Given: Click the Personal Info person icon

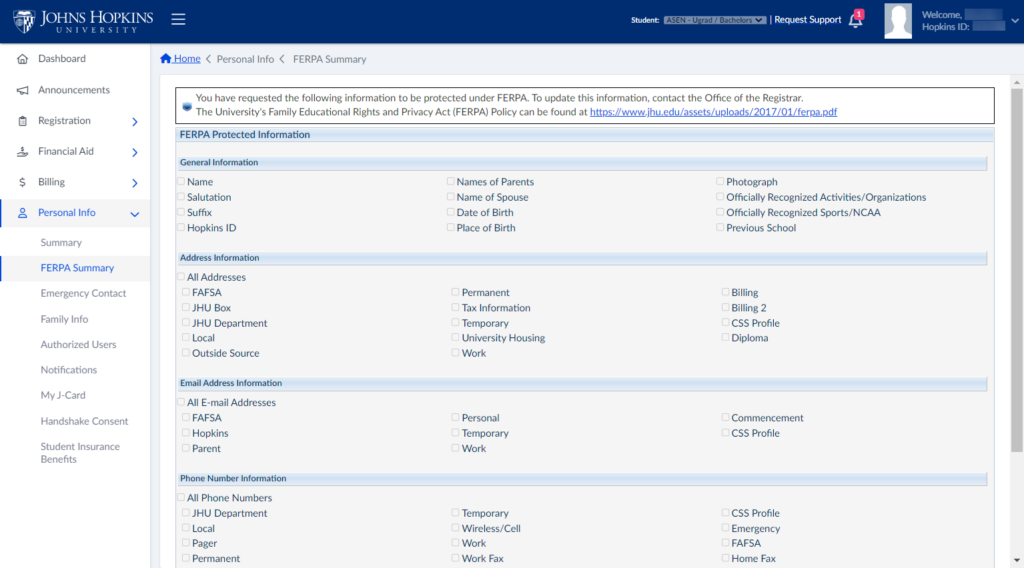Looking at the screenshot, I should click(x=22, y=213).
